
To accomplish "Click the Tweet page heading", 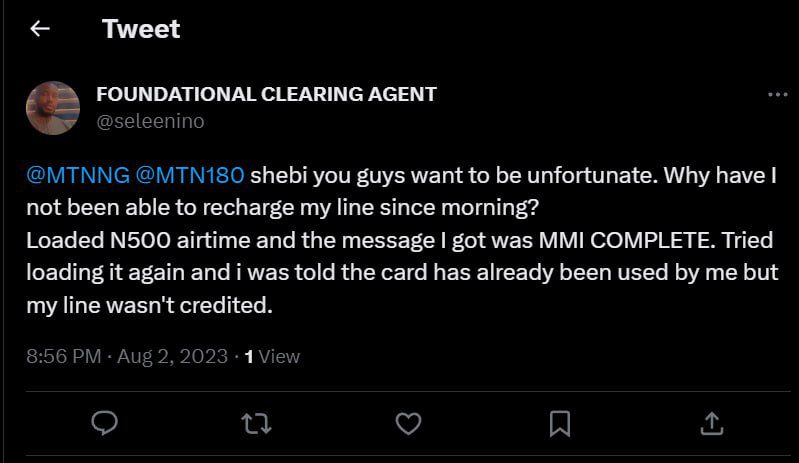I will [x=141, y=29].
